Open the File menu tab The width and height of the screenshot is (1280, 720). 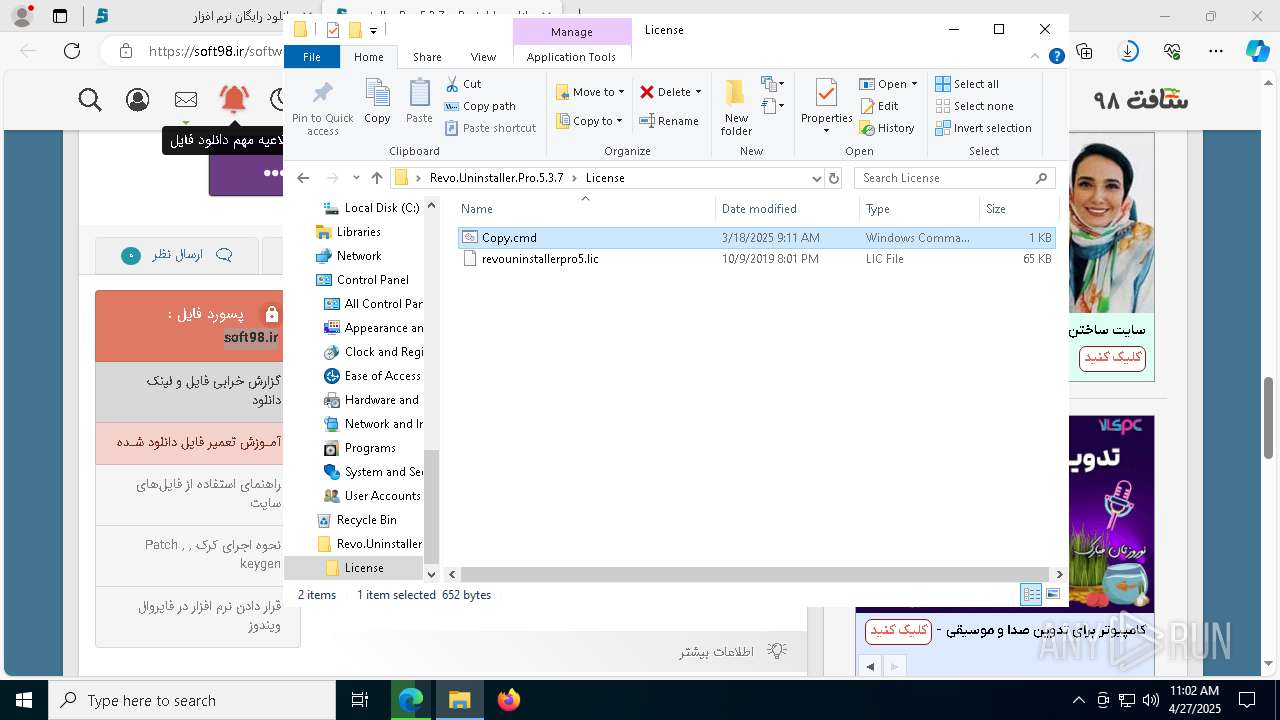pos(312,57)
